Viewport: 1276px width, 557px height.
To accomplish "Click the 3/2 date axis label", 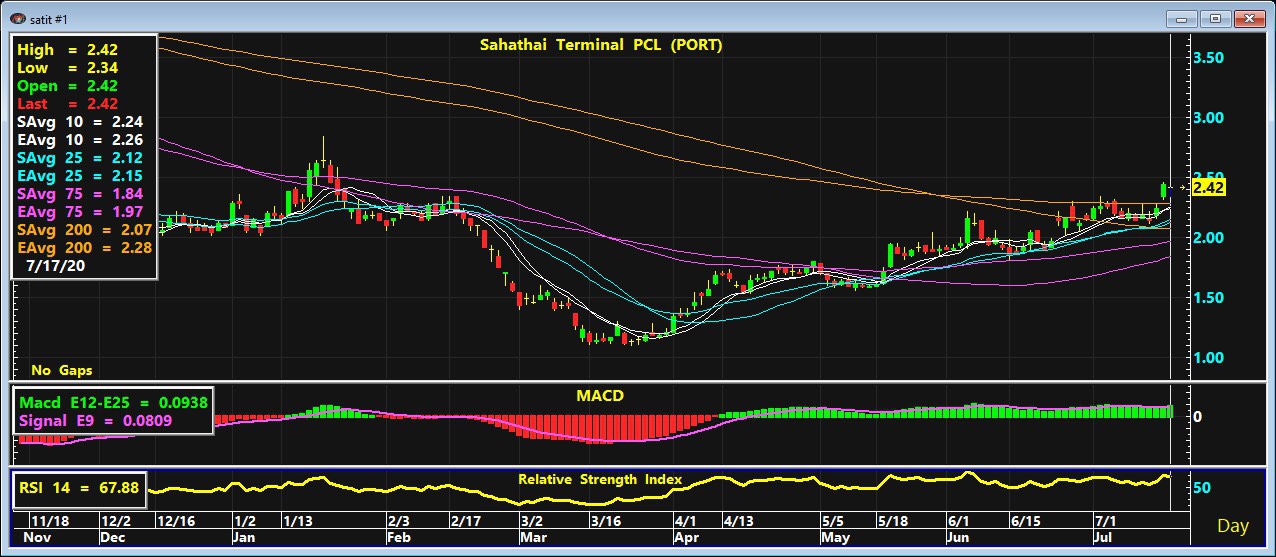I will pos(532,521).
